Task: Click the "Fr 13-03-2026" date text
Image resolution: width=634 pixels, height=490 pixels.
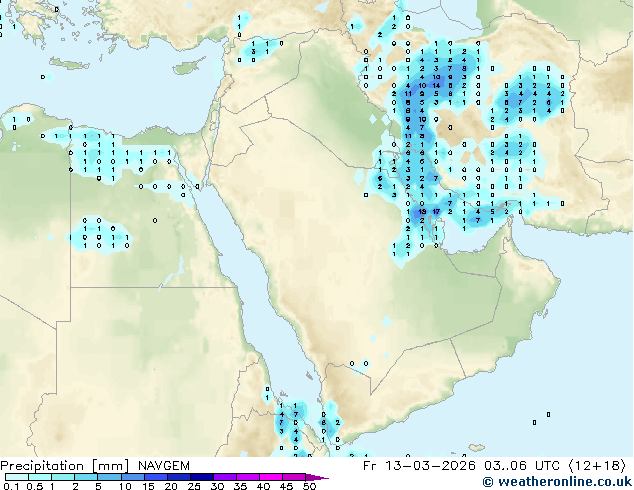Action: [419, 466]
